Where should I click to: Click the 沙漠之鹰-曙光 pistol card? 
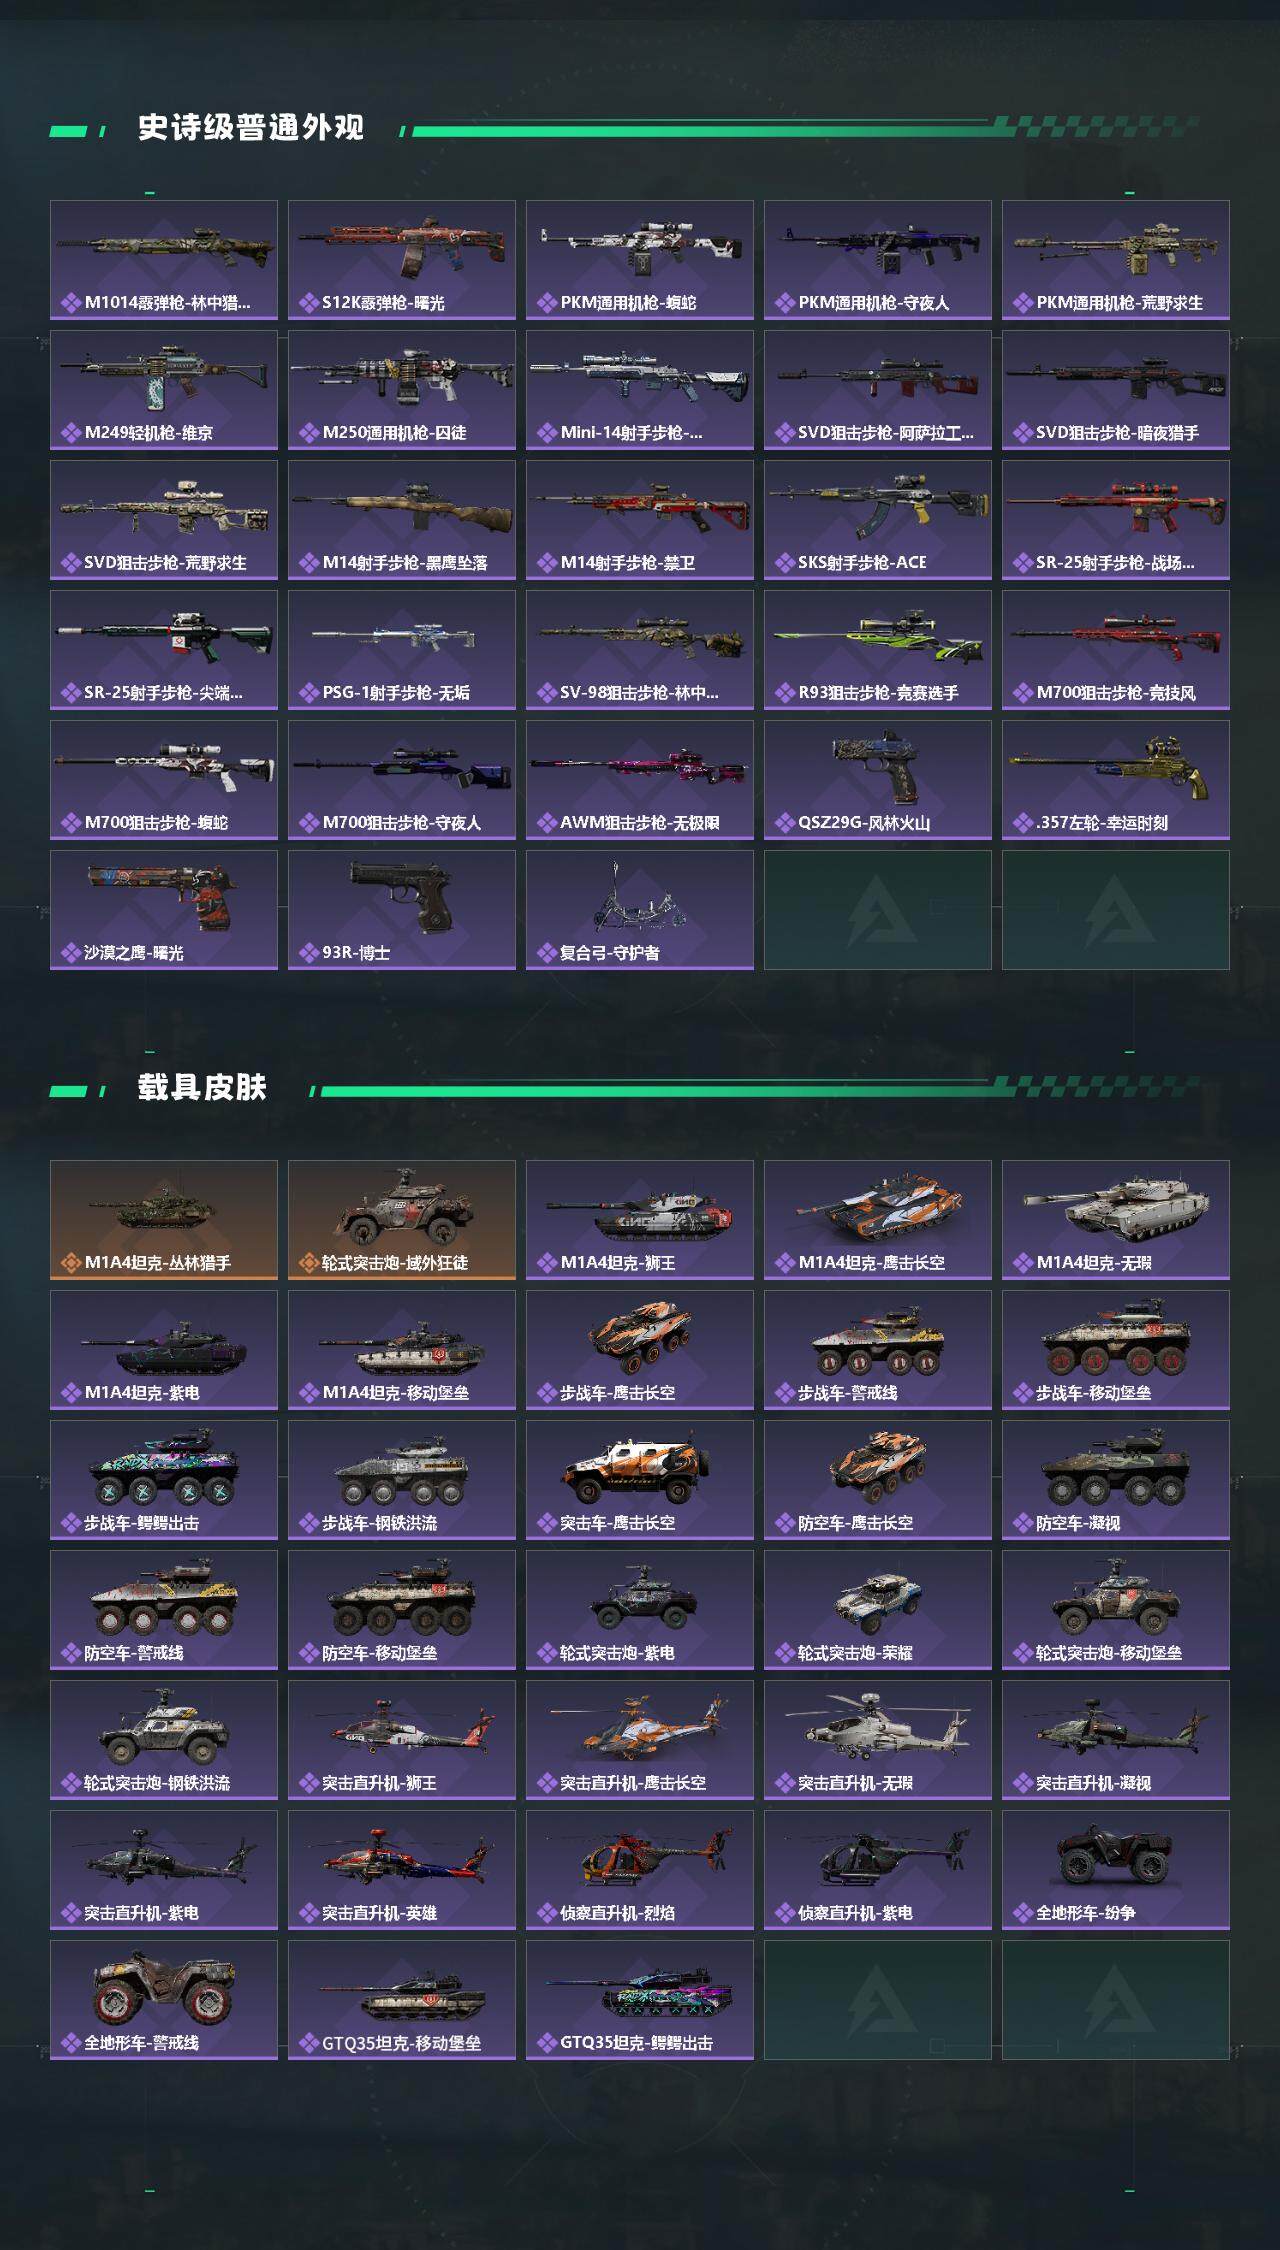point(164,910)
